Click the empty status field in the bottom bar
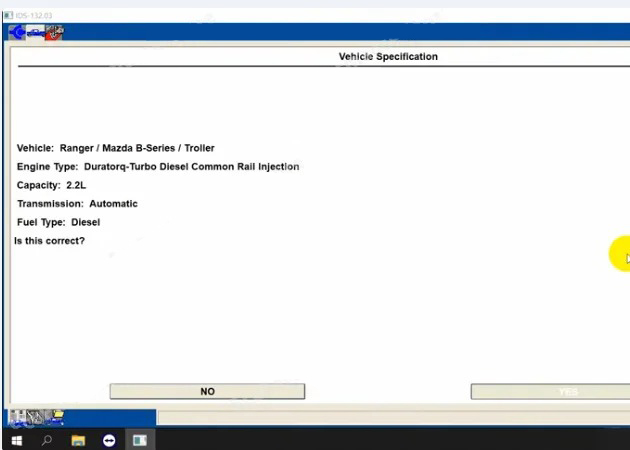630x450 pixels. pos(393,417)
